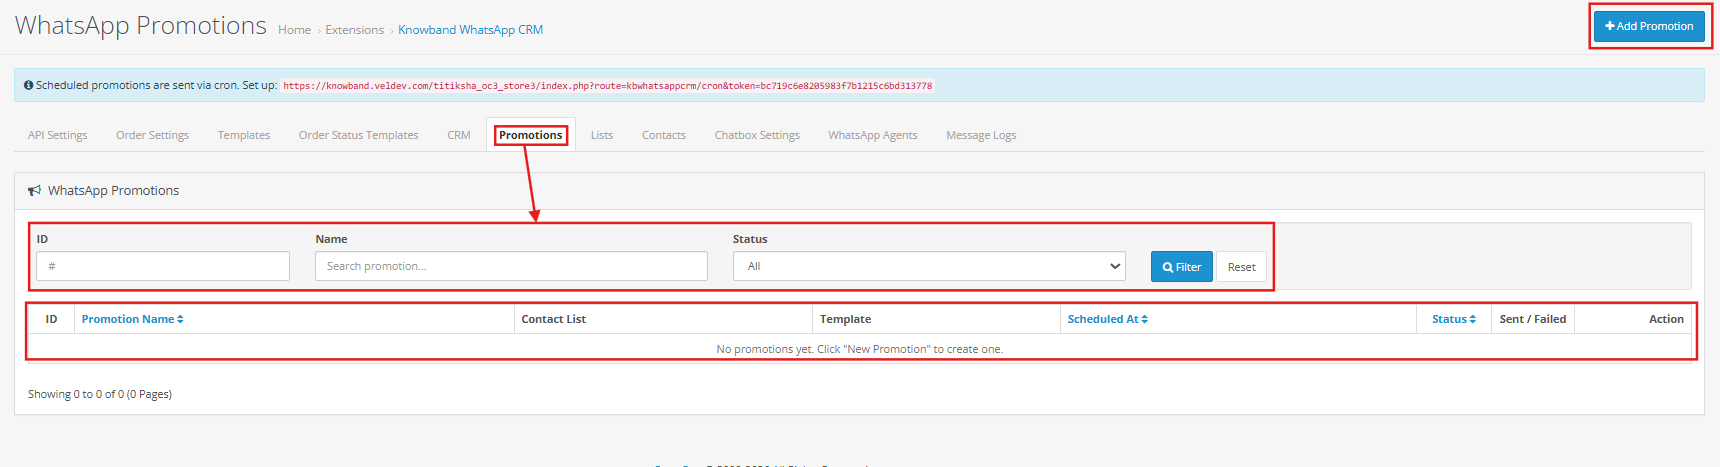The width and height of the screenshot is (1720, 467).
Task: Click the Contact List column header
Action: tap(553, 319)
